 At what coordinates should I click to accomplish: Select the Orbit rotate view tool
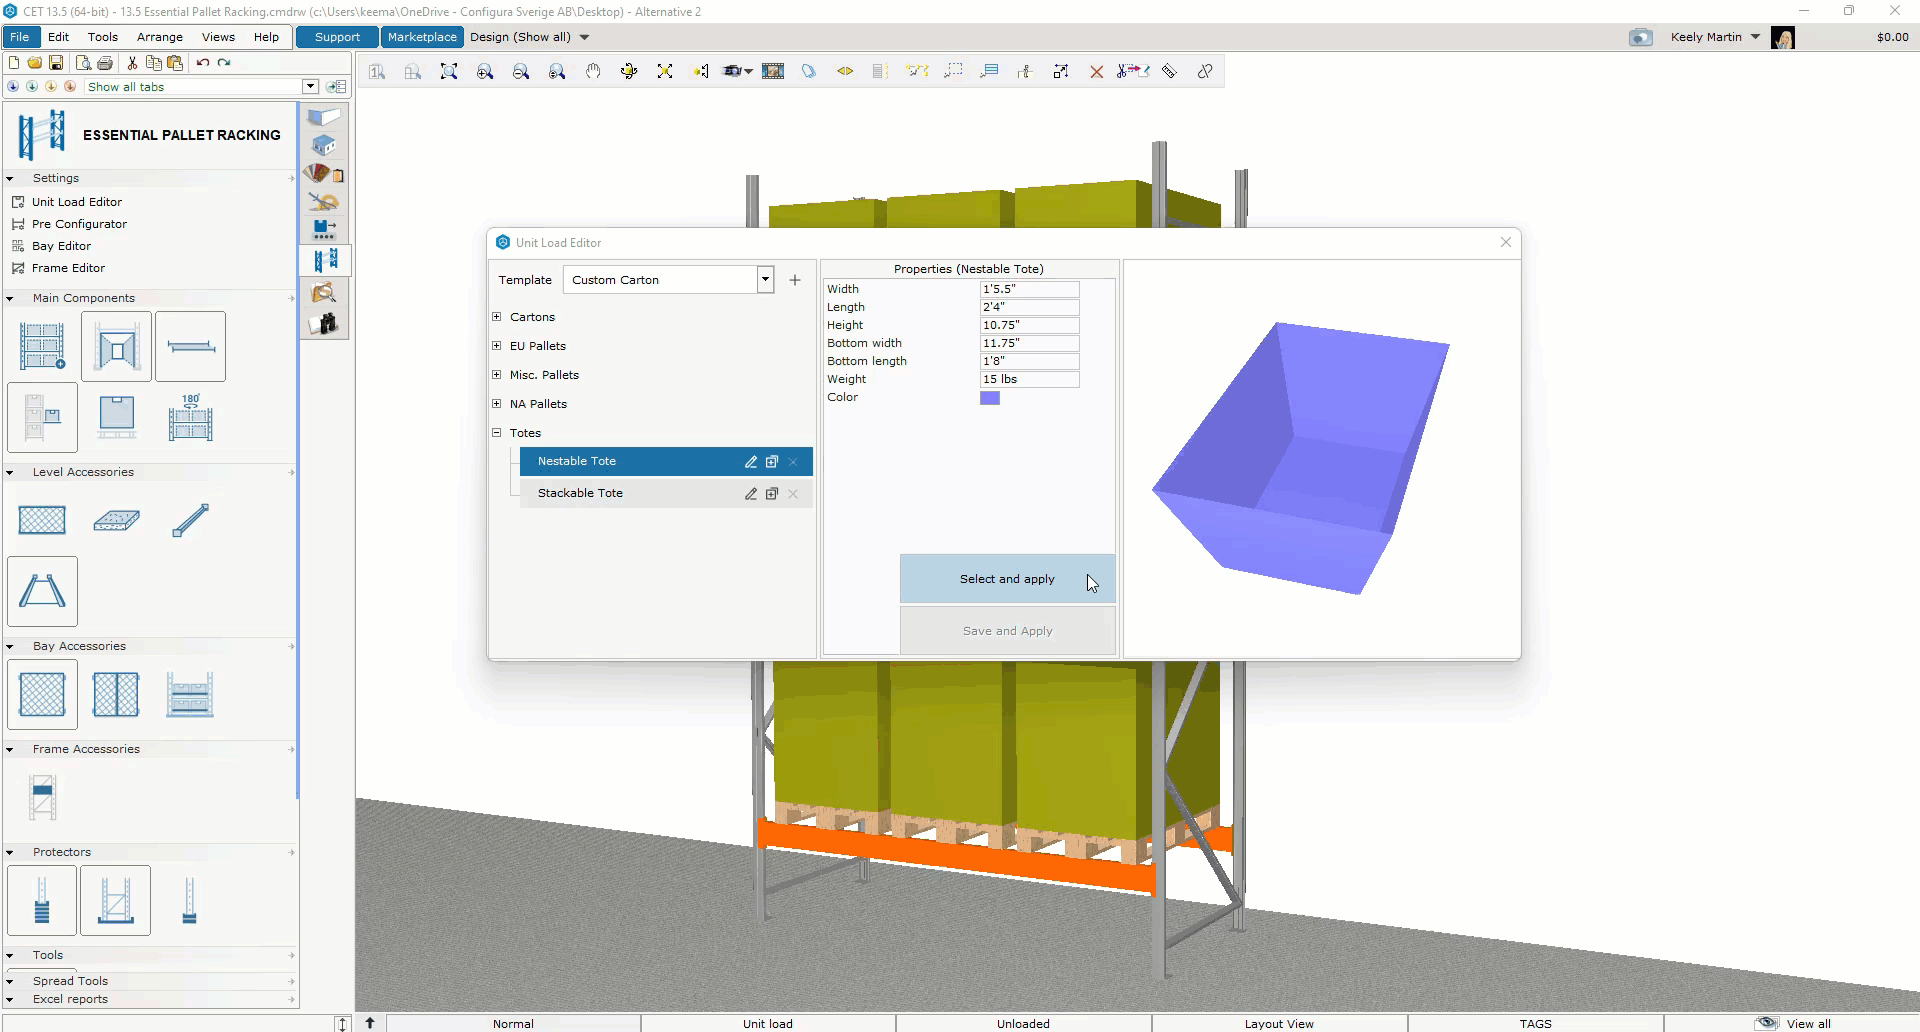(x=629, y=71)
